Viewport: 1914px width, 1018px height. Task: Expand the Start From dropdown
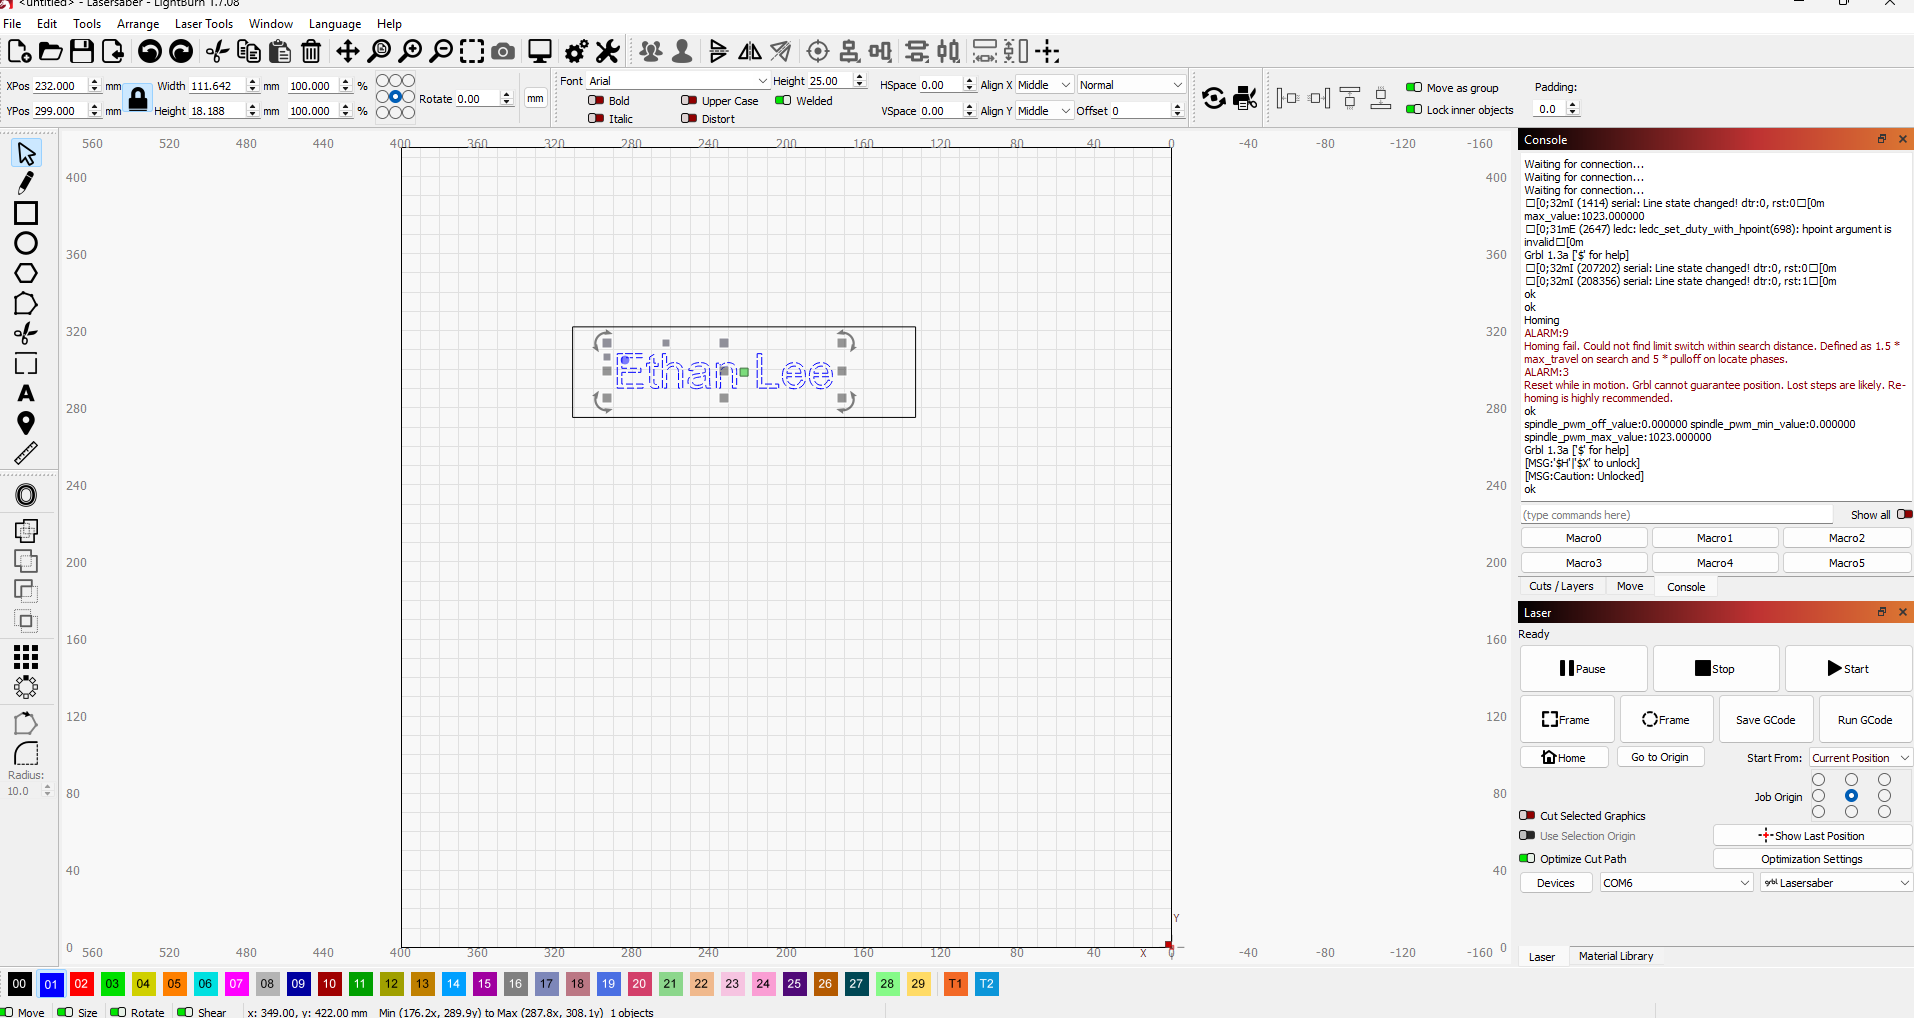coord(1859,758)
